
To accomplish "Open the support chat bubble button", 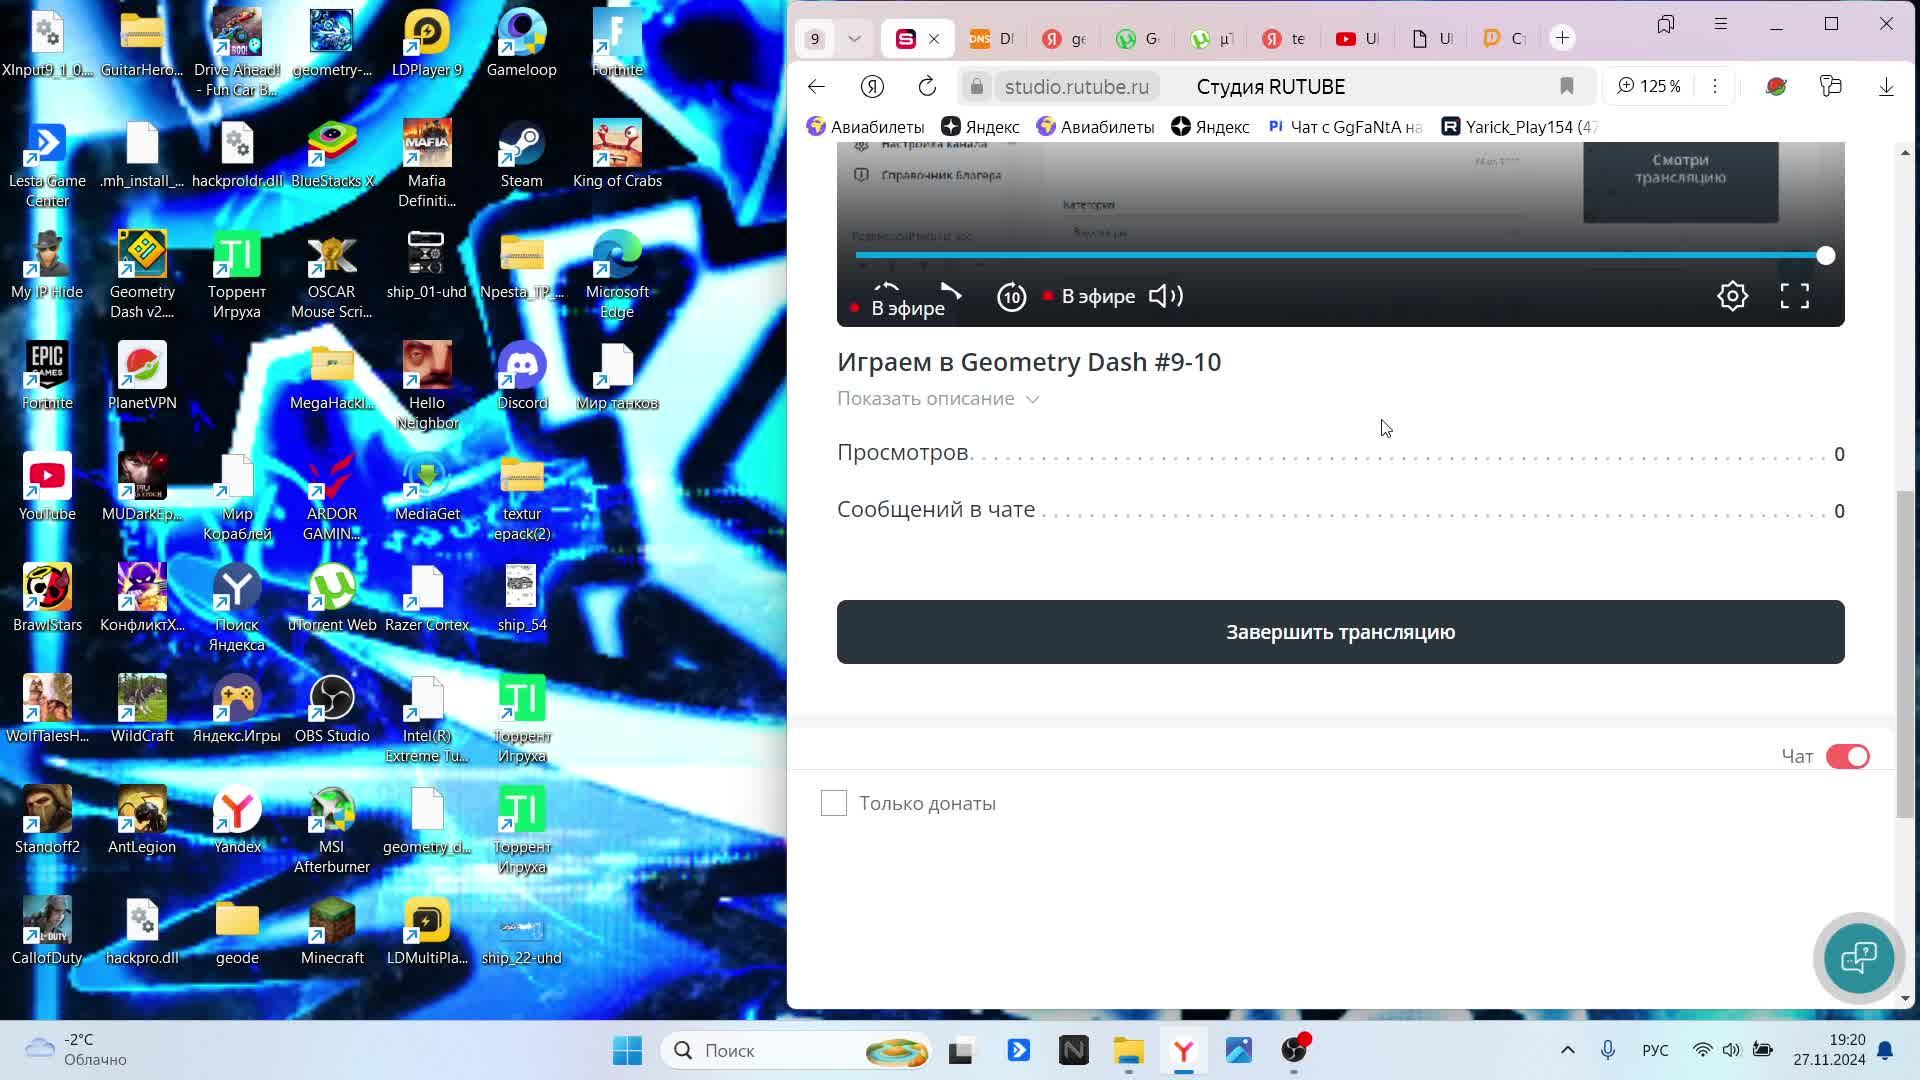I will click(x=1858, y=958).
